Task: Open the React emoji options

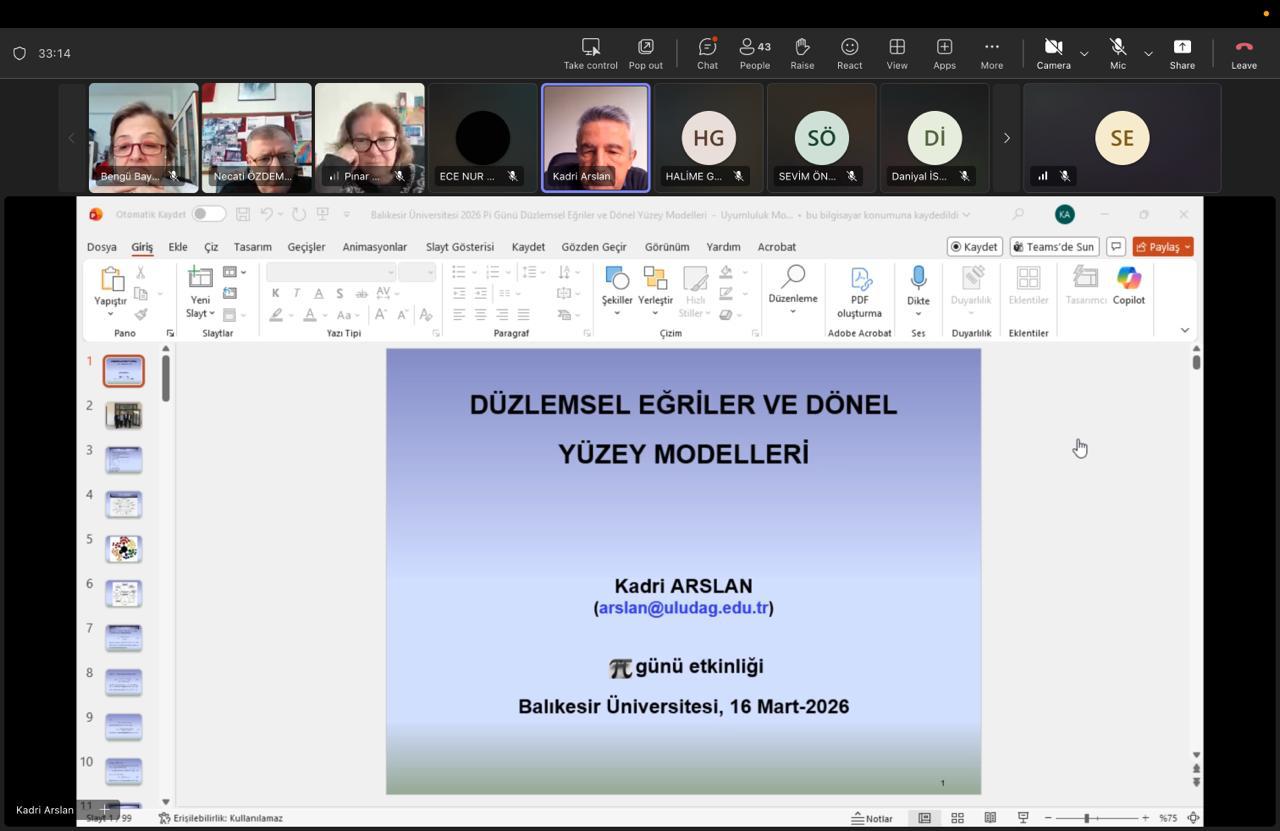Action: tap(850, 54)
